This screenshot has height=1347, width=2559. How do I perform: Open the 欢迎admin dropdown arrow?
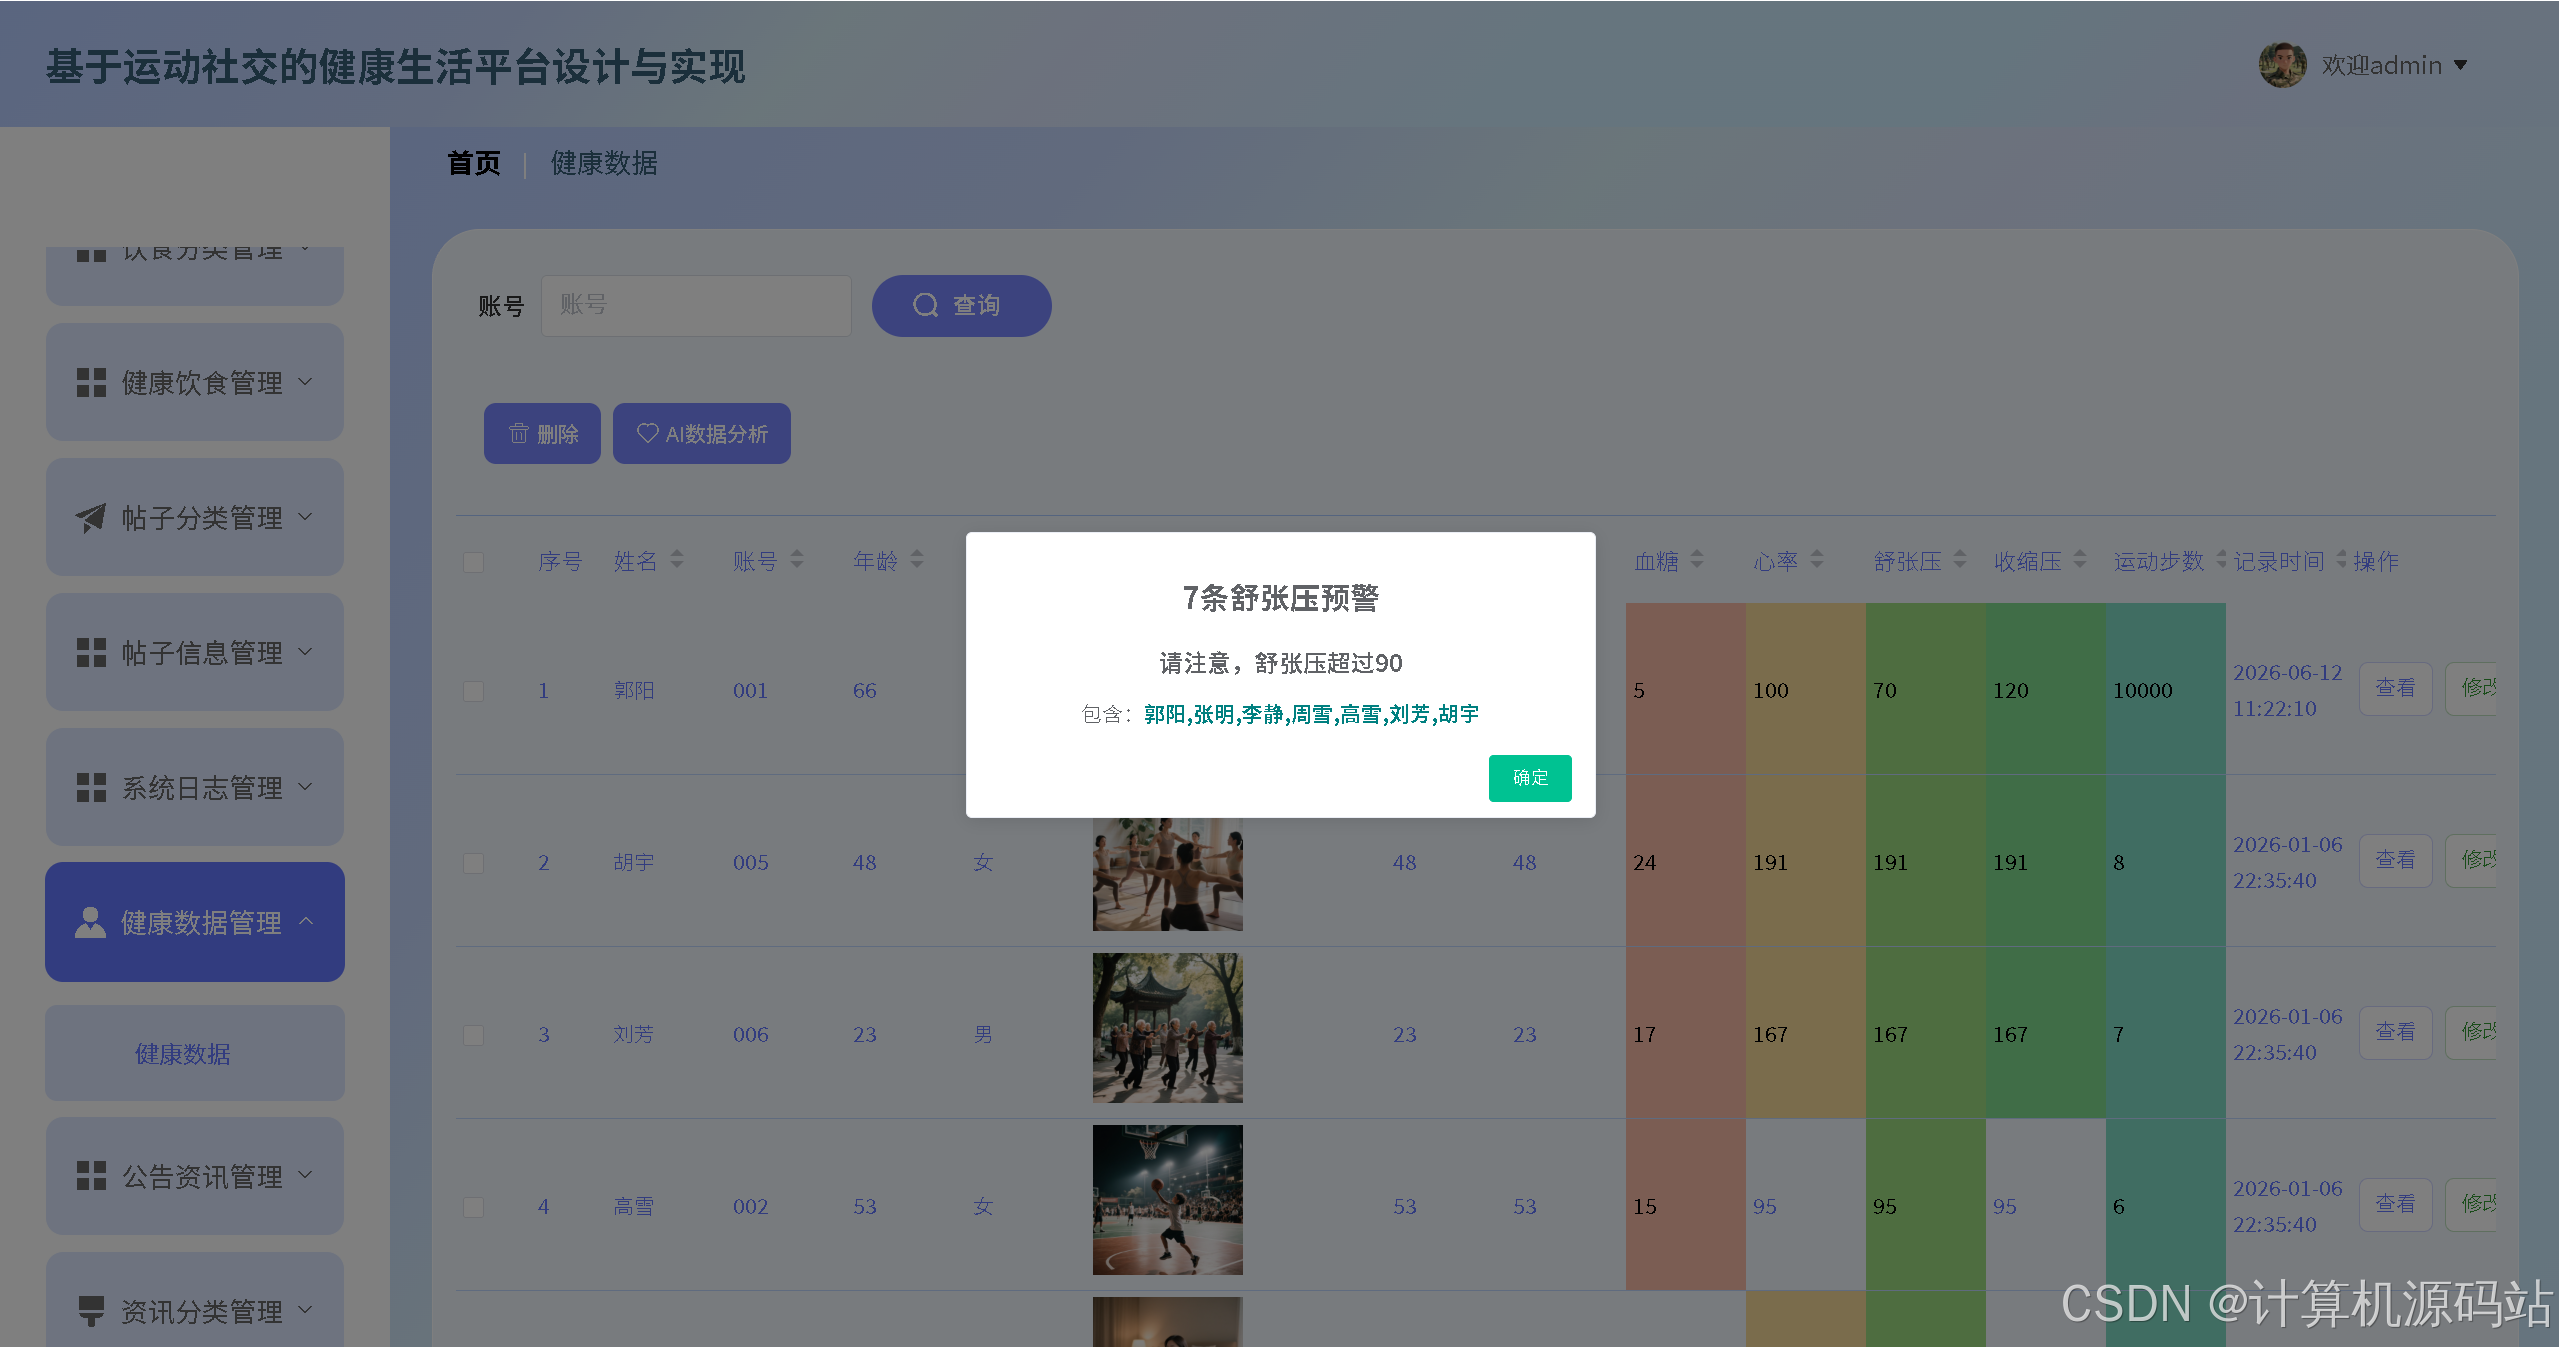pyautogui.click(x=2461, y=66)
